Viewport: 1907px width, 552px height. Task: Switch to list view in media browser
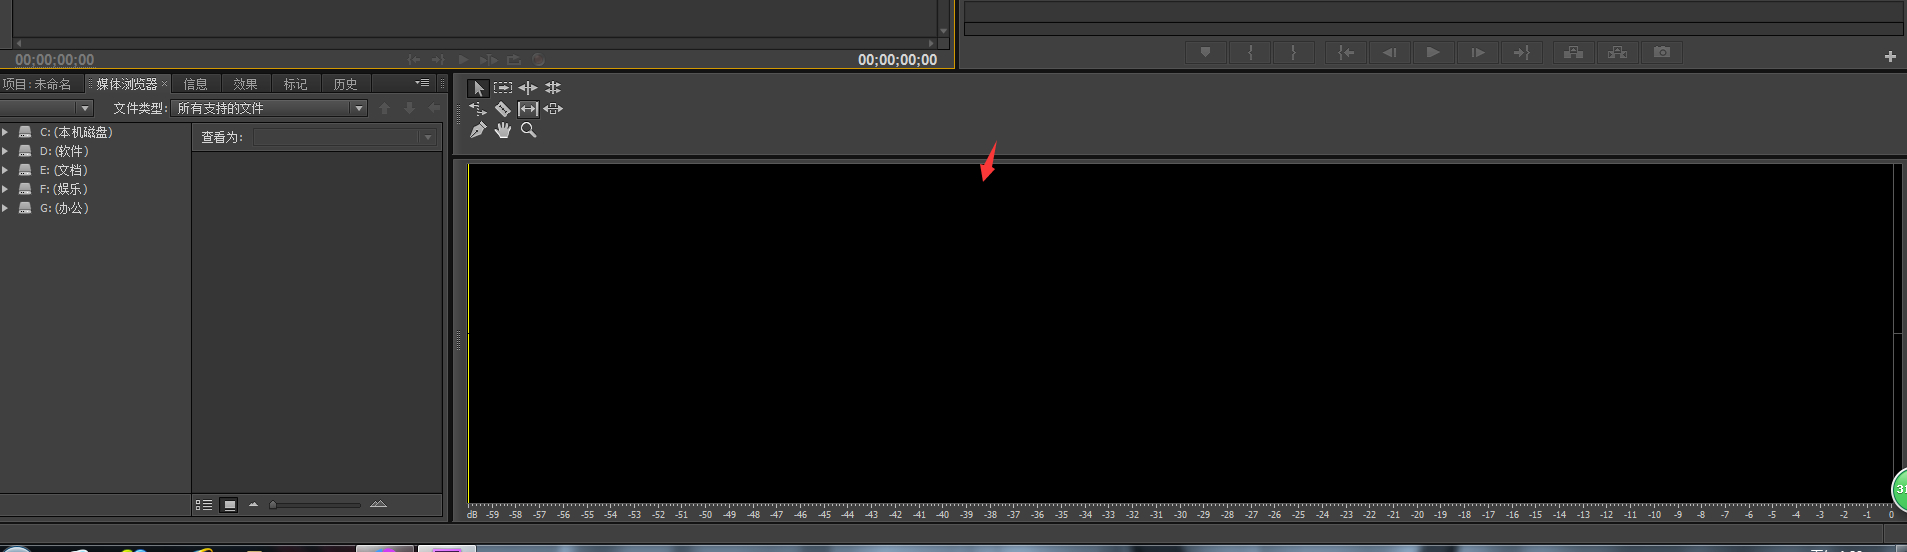point(204,505)
